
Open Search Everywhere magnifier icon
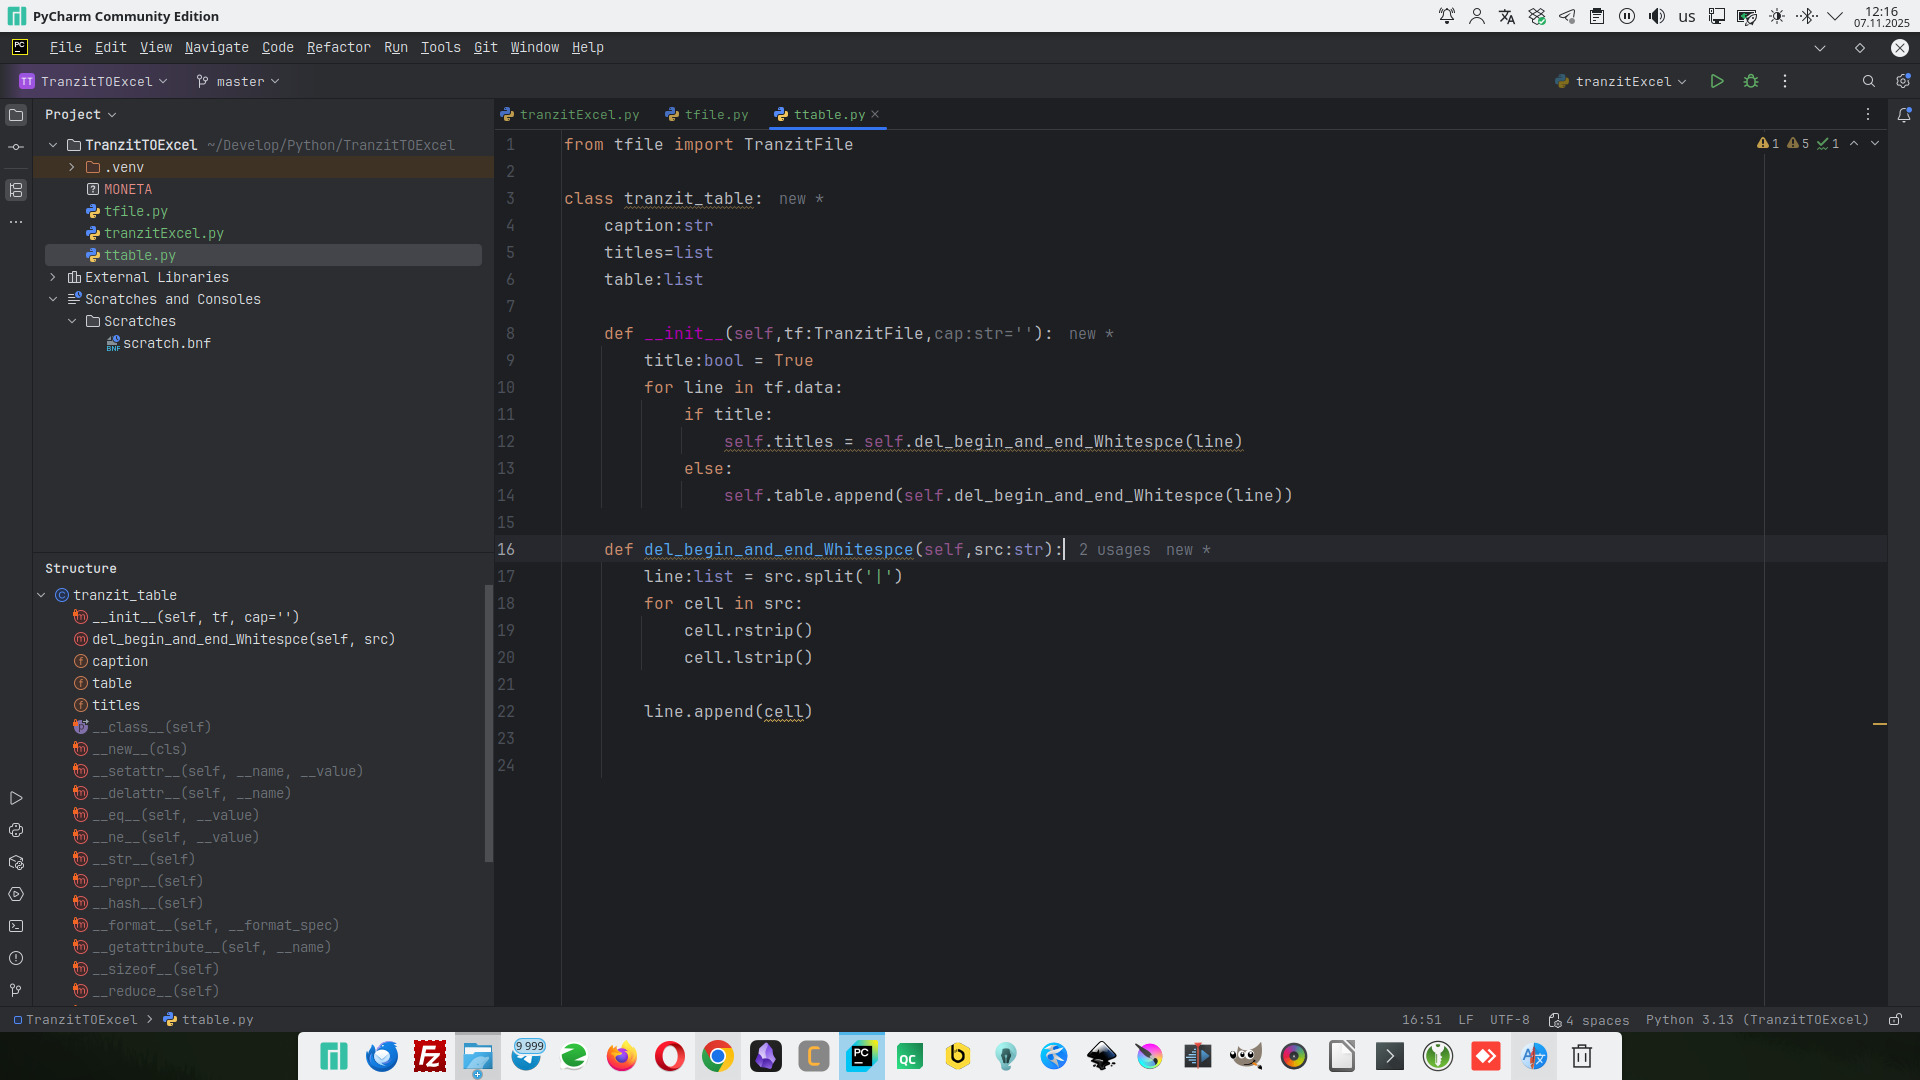tap(1868, 82)
